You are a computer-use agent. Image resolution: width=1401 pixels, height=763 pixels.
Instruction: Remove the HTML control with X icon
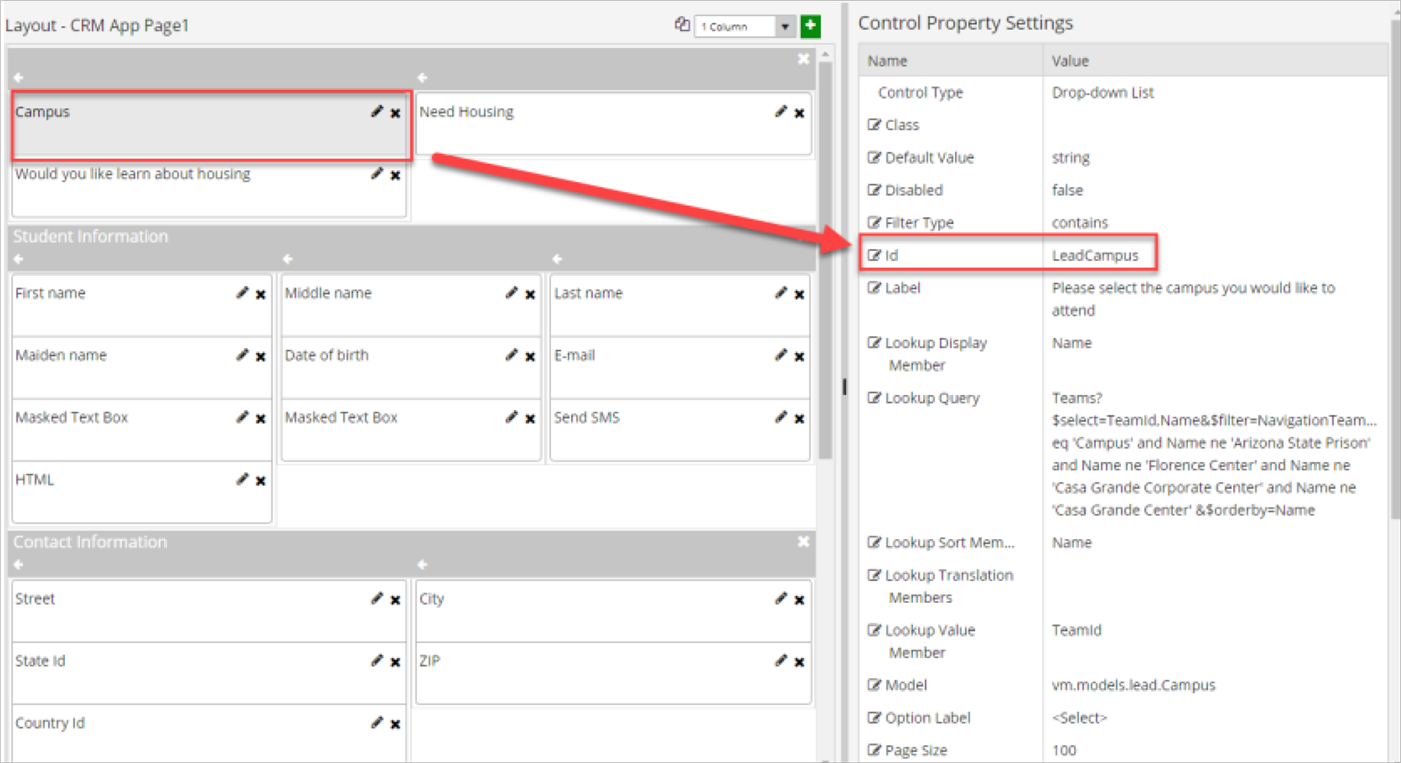pos(260,481)
